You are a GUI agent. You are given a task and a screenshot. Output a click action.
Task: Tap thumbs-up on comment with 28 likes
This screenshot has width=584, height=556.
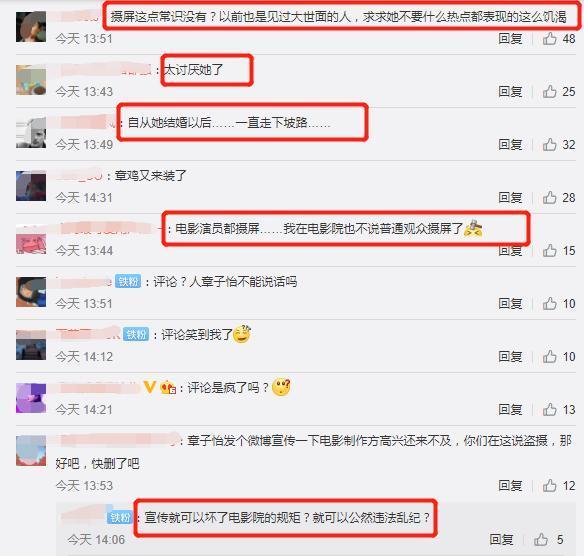550,197
